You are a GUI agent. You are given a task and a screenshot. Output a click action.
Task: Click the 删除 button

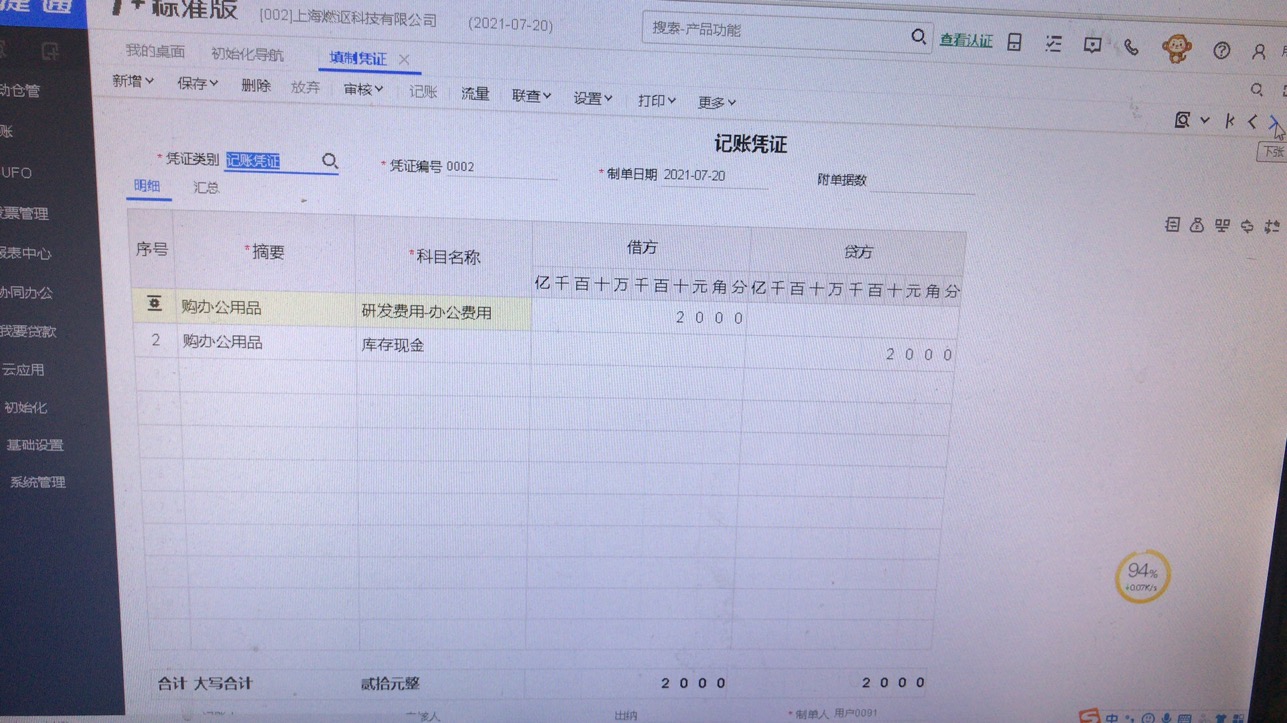click(x=256, y=86)
